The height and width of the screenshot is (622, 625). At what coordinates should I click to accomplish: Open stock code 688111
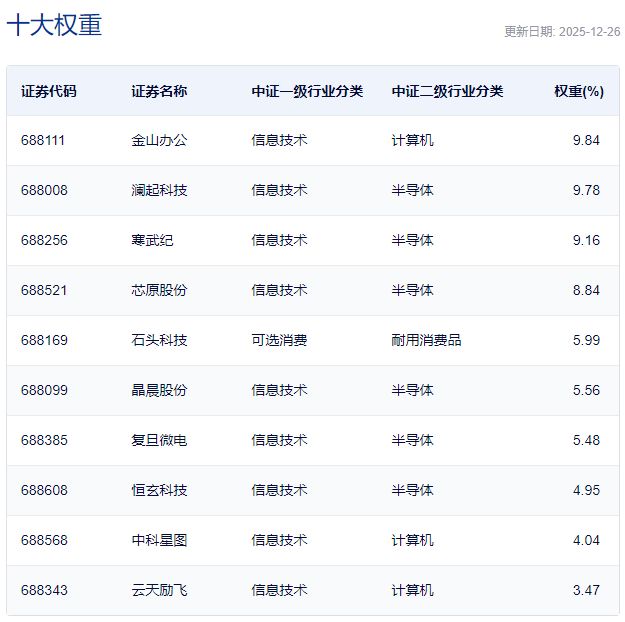coord(43,140)
